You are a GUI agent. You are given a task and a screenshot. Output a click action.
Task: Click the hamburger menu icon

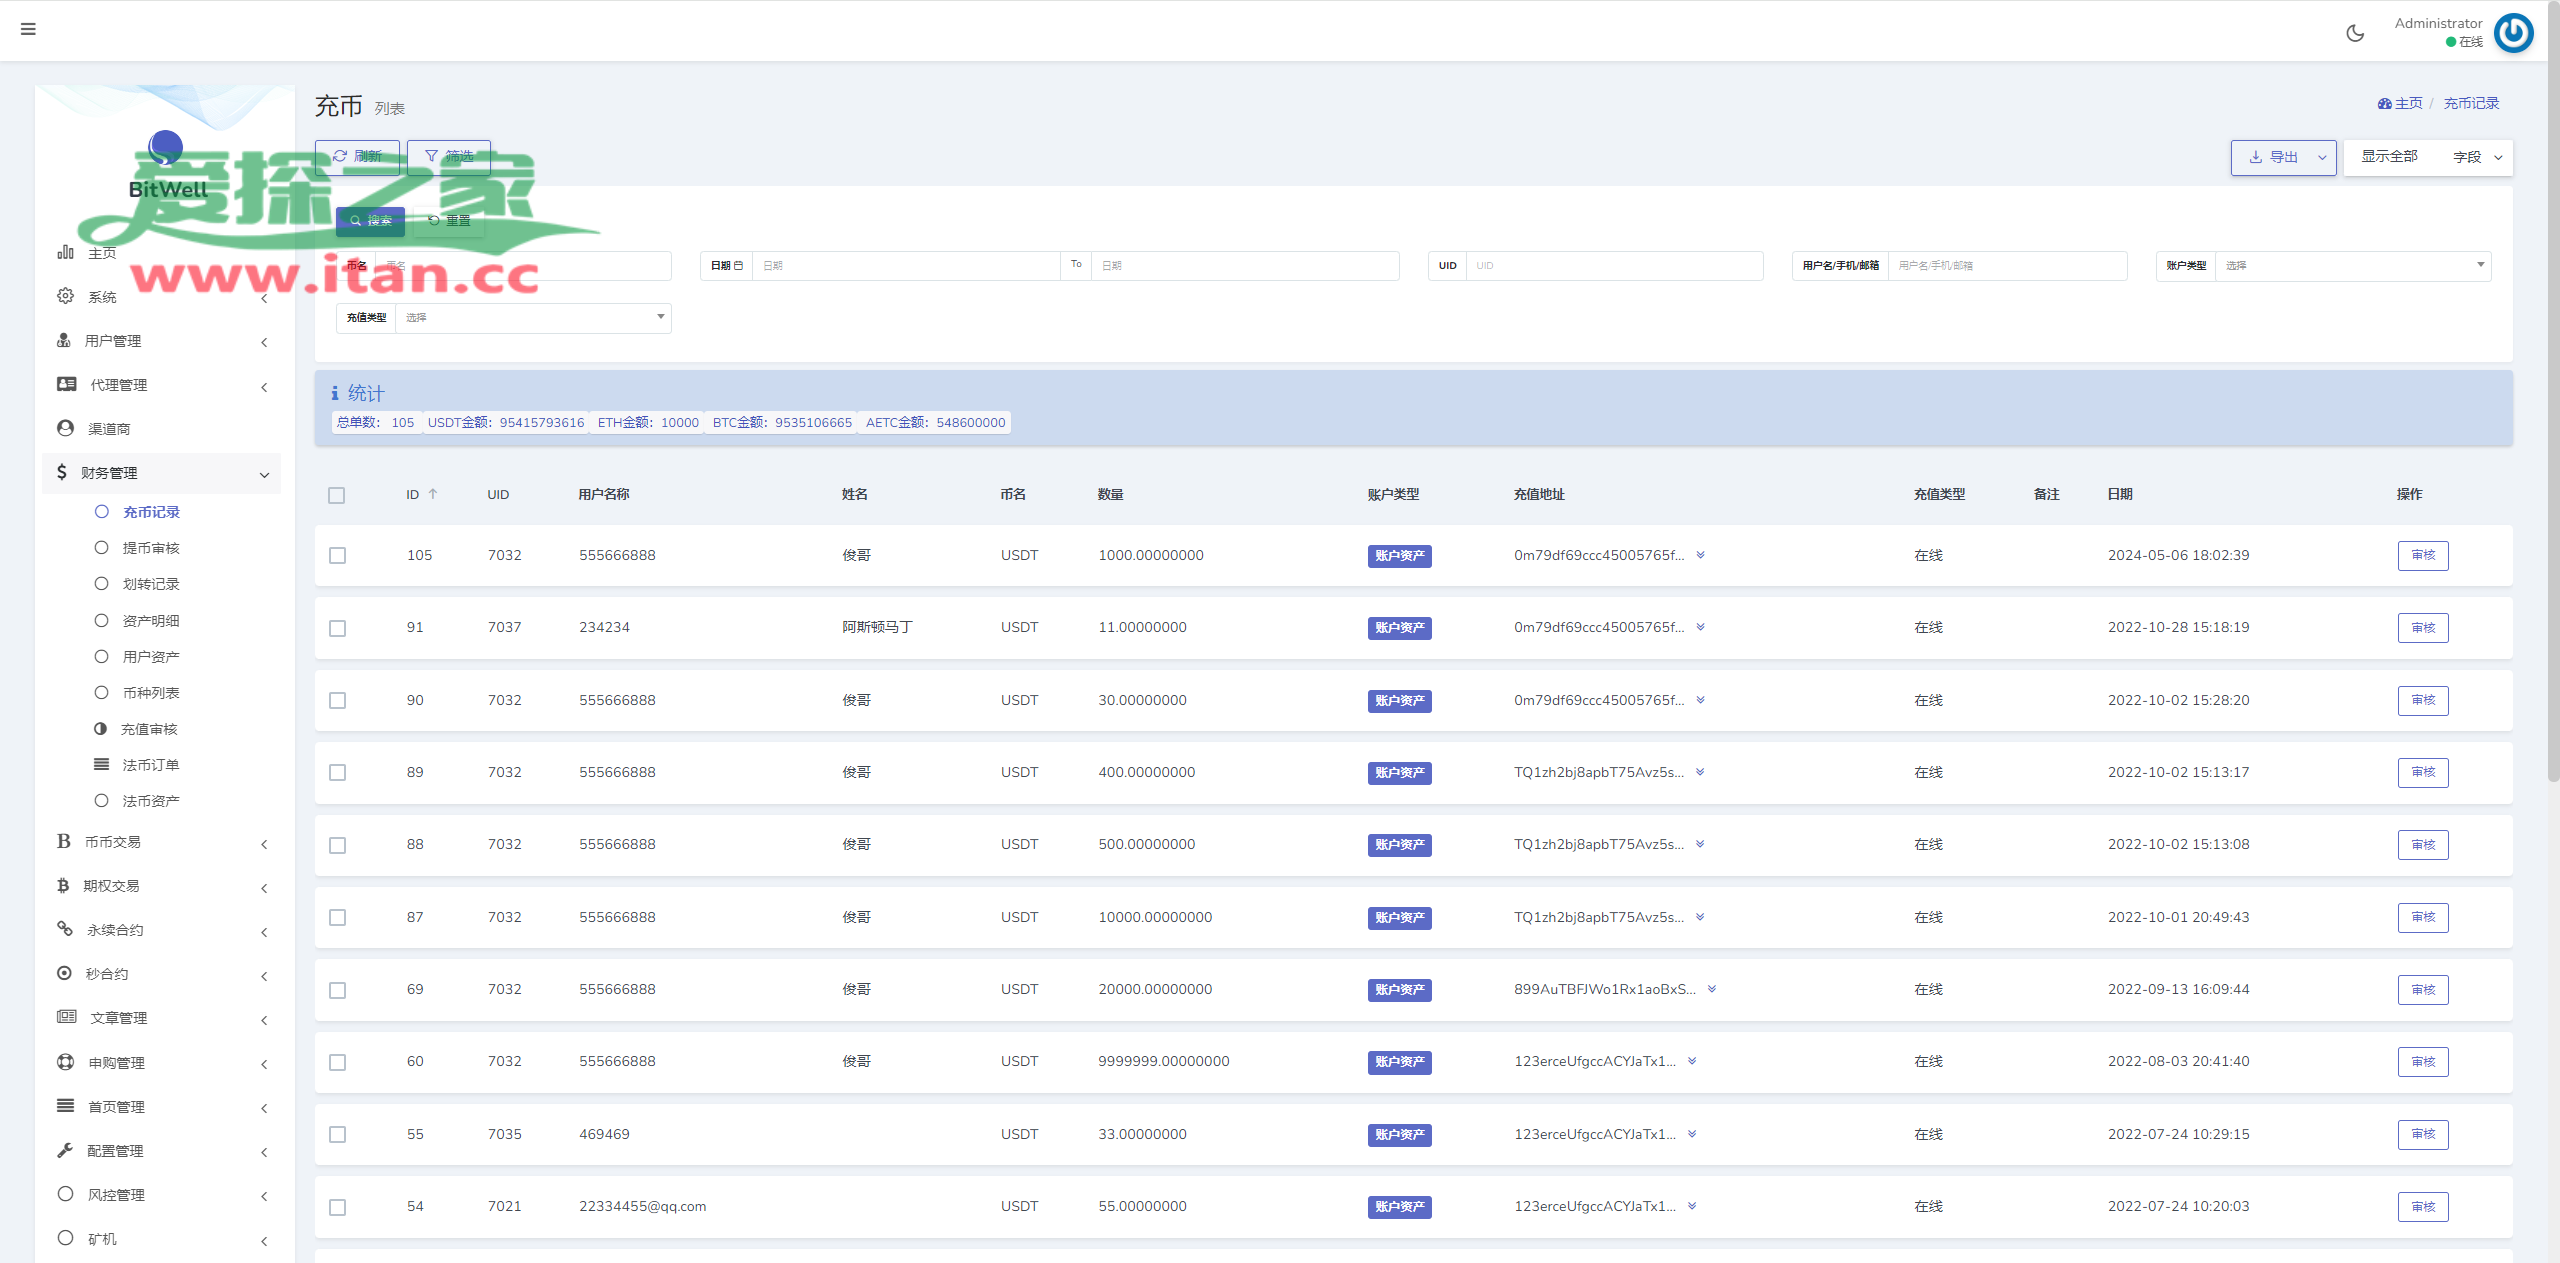click(x=28, y=29)
